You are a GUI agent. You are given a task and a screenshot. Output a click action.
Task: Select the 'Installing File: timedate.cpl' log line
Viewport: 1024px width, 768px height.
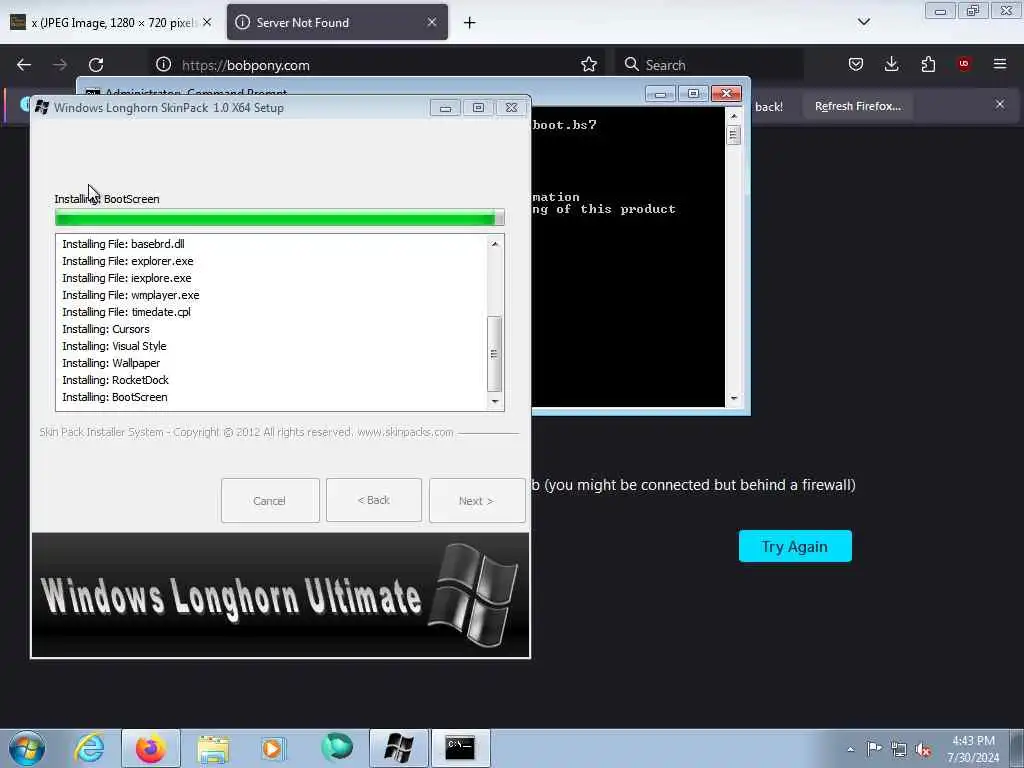(126, 312)
